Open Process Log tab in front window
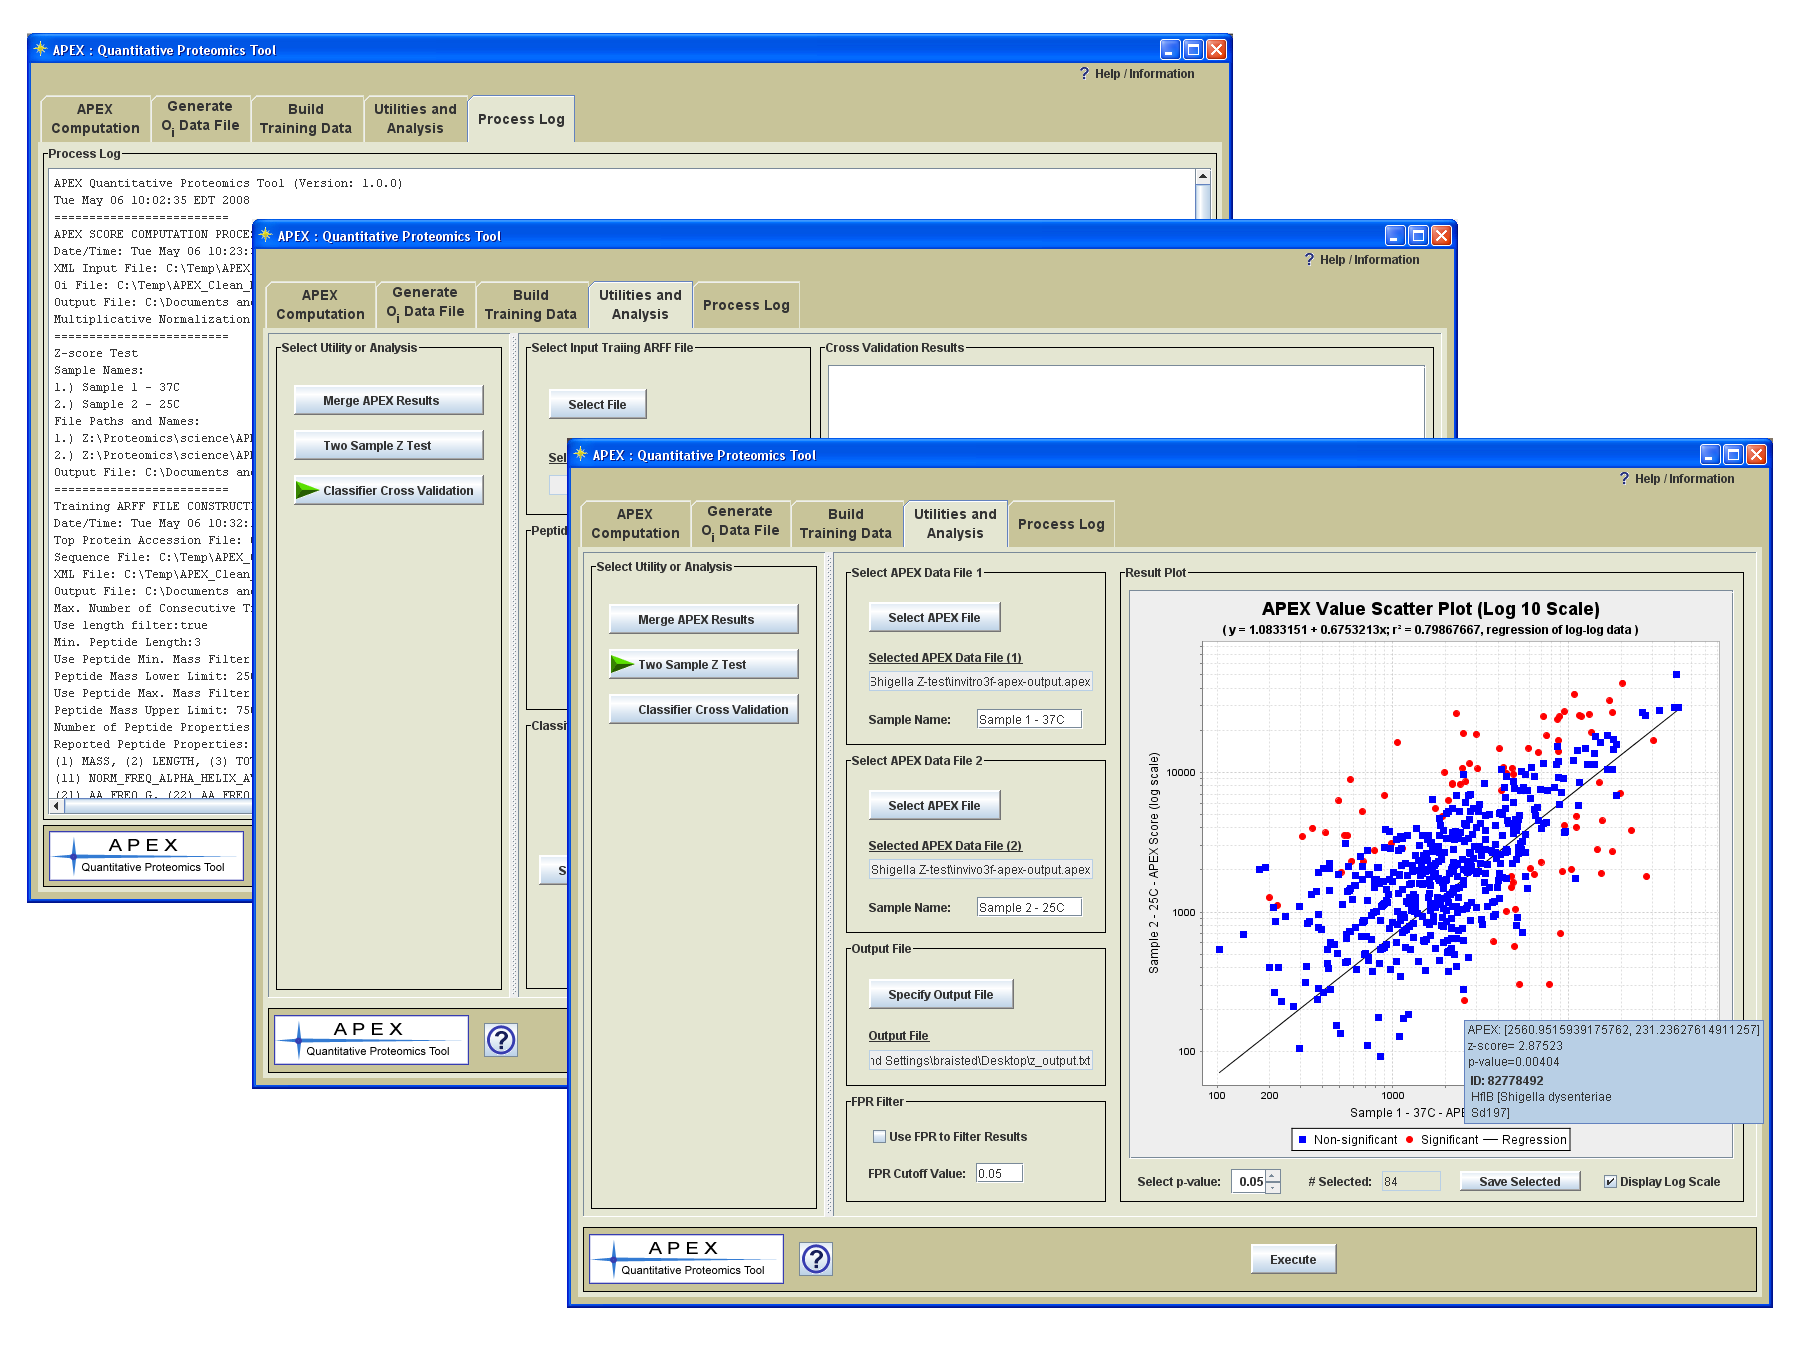This screenshot has height=1350, width=1800. click(1061, 524)
